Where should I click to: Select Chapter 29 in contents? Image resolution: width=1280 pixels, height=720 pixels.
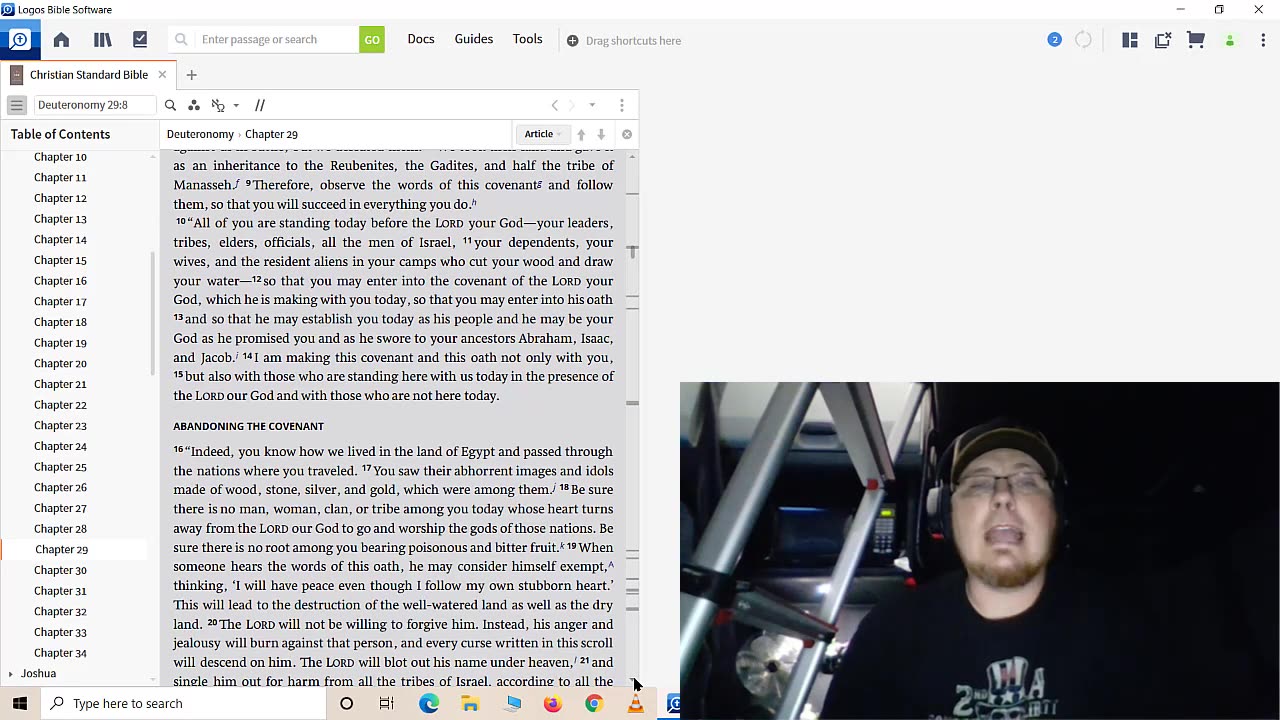(x=61, y=550)
